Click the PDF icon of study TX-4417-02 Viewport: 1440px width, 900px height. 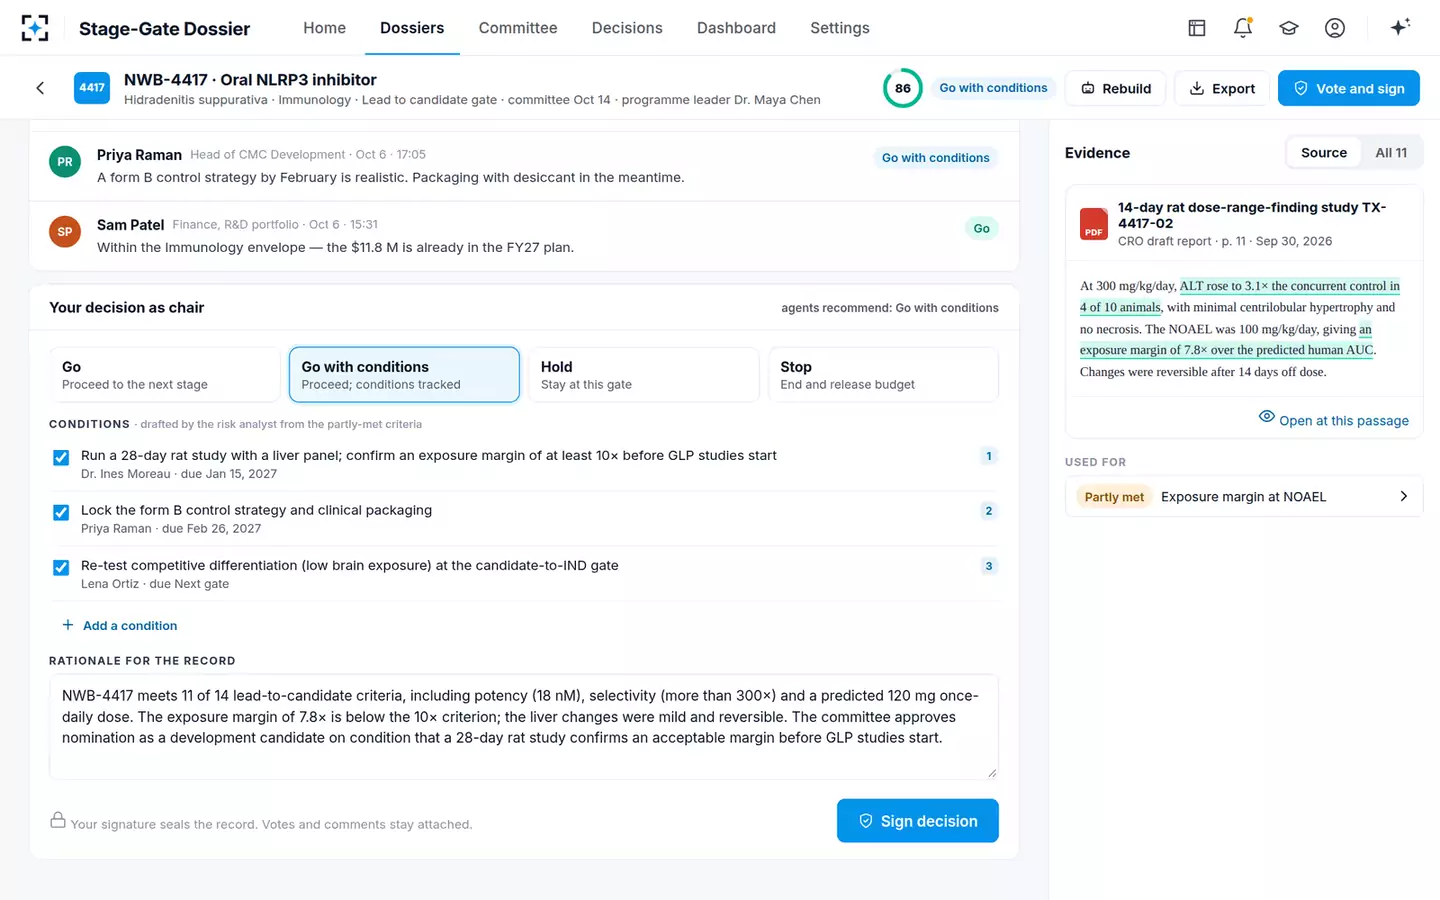(1094, 224)
